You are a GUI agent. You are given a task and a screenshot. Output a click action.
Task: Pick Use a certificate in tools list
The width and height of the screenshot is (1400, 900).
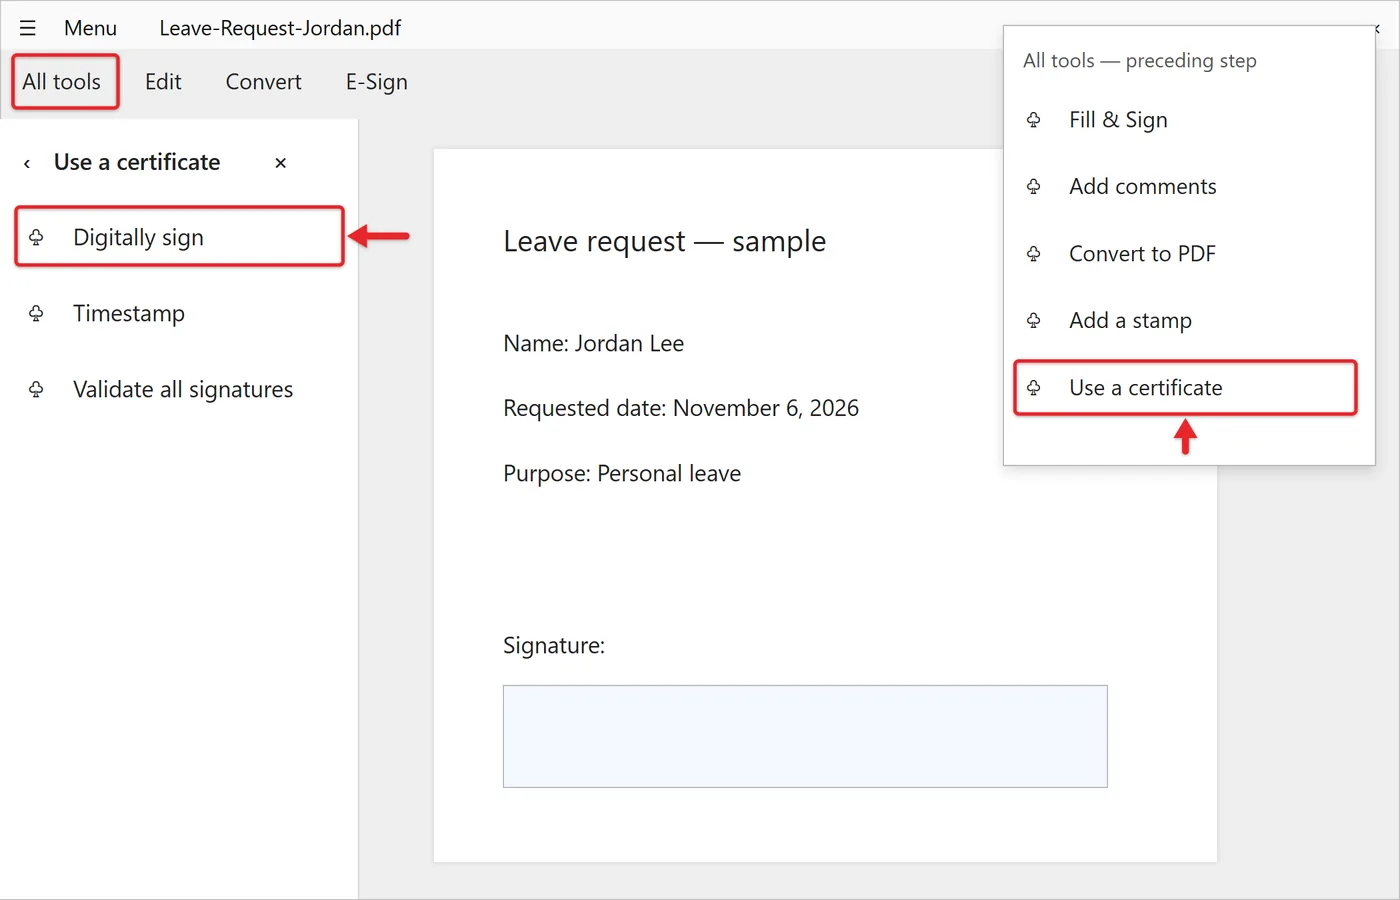pyautogui.click(x=1186, y=388)
